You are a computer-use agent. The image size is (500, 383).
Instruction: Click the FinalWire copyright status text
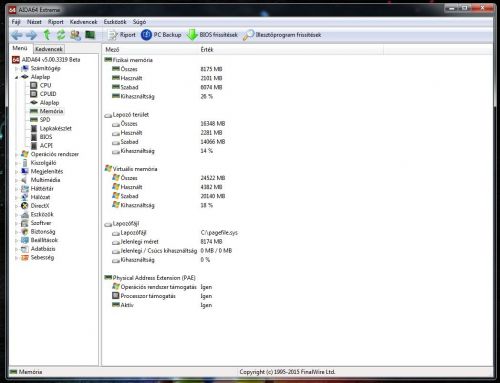click(287, 372)
